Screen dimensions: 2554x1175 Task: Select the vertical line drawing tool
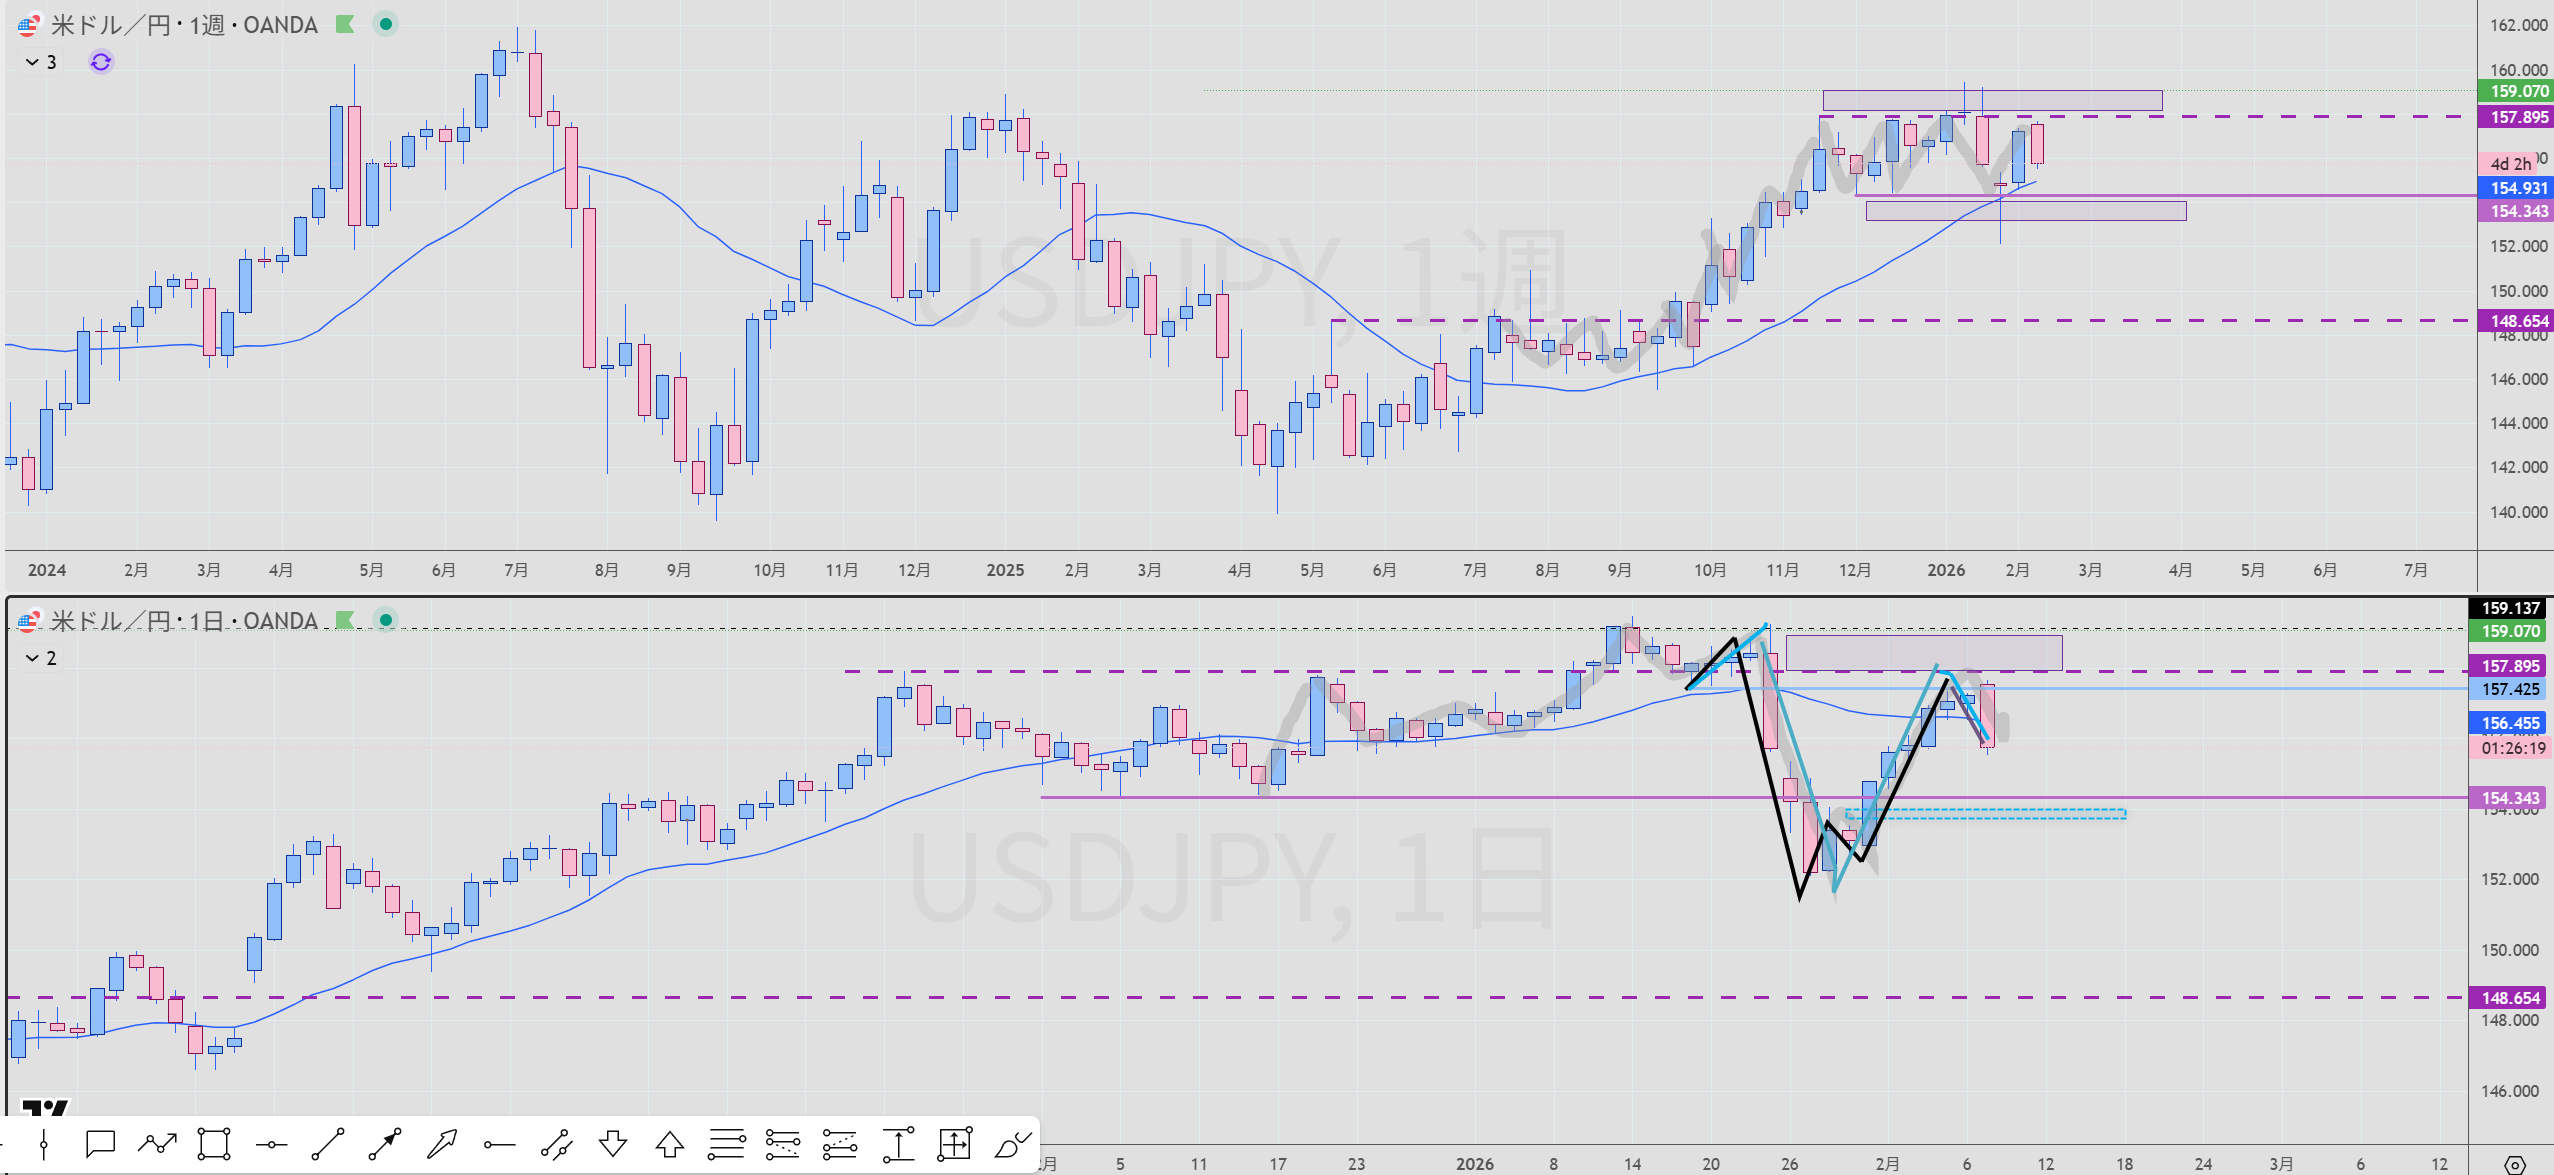click(43, 1144)
